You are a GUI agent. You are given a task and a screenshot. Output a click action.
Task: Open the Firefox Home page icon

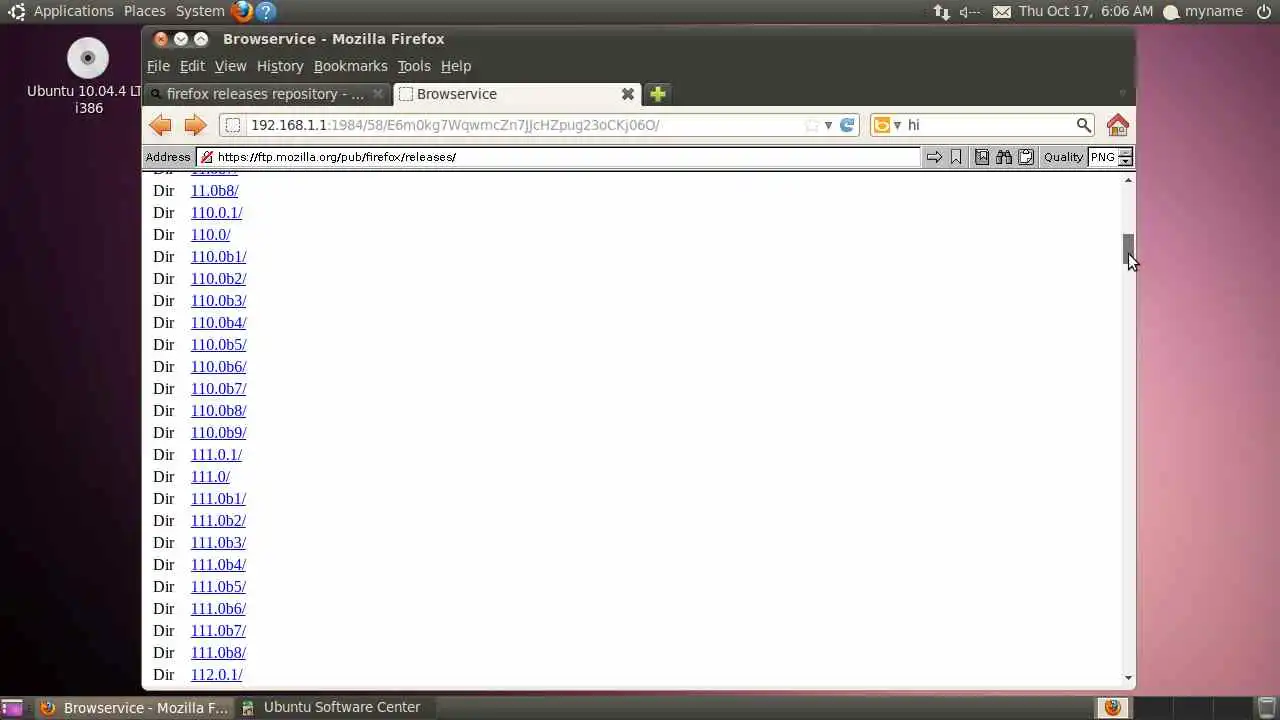click(x=1118, y=125)
